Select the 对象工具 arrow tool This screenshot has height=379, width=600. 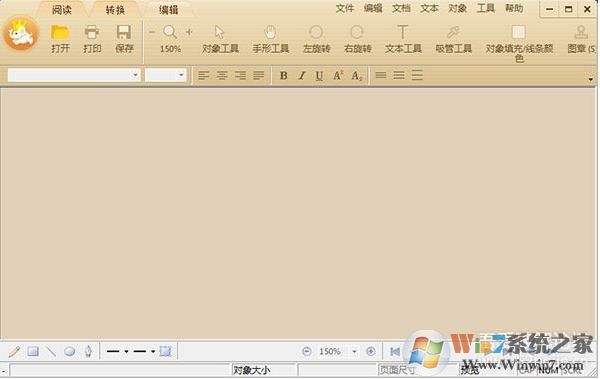point(220,39)
